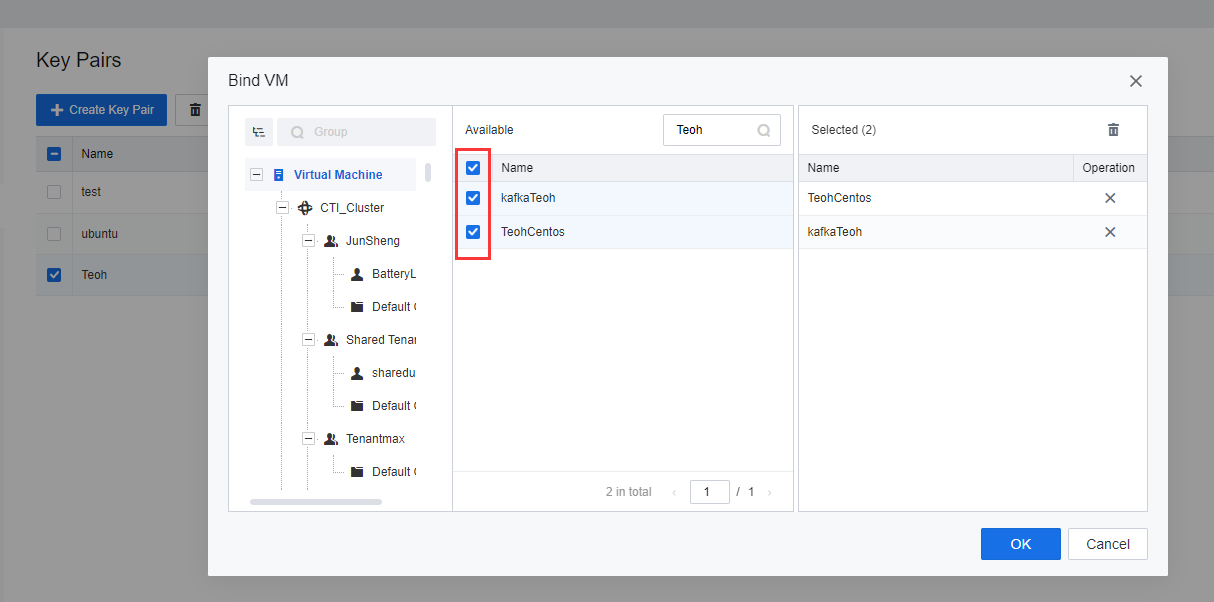Select the Tenantmax tree item
Viewport: 1214px width, 602px height.
pyautogui.click(x=375, y=439)
